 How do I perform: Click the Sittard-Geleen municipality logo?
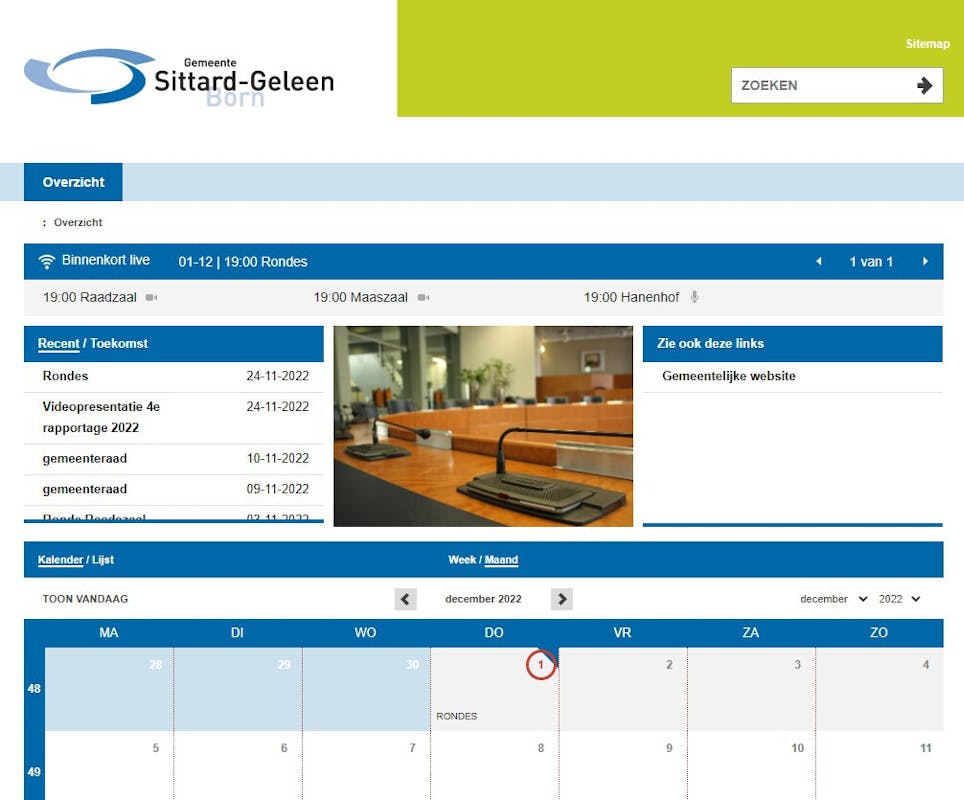pos(179,77)
